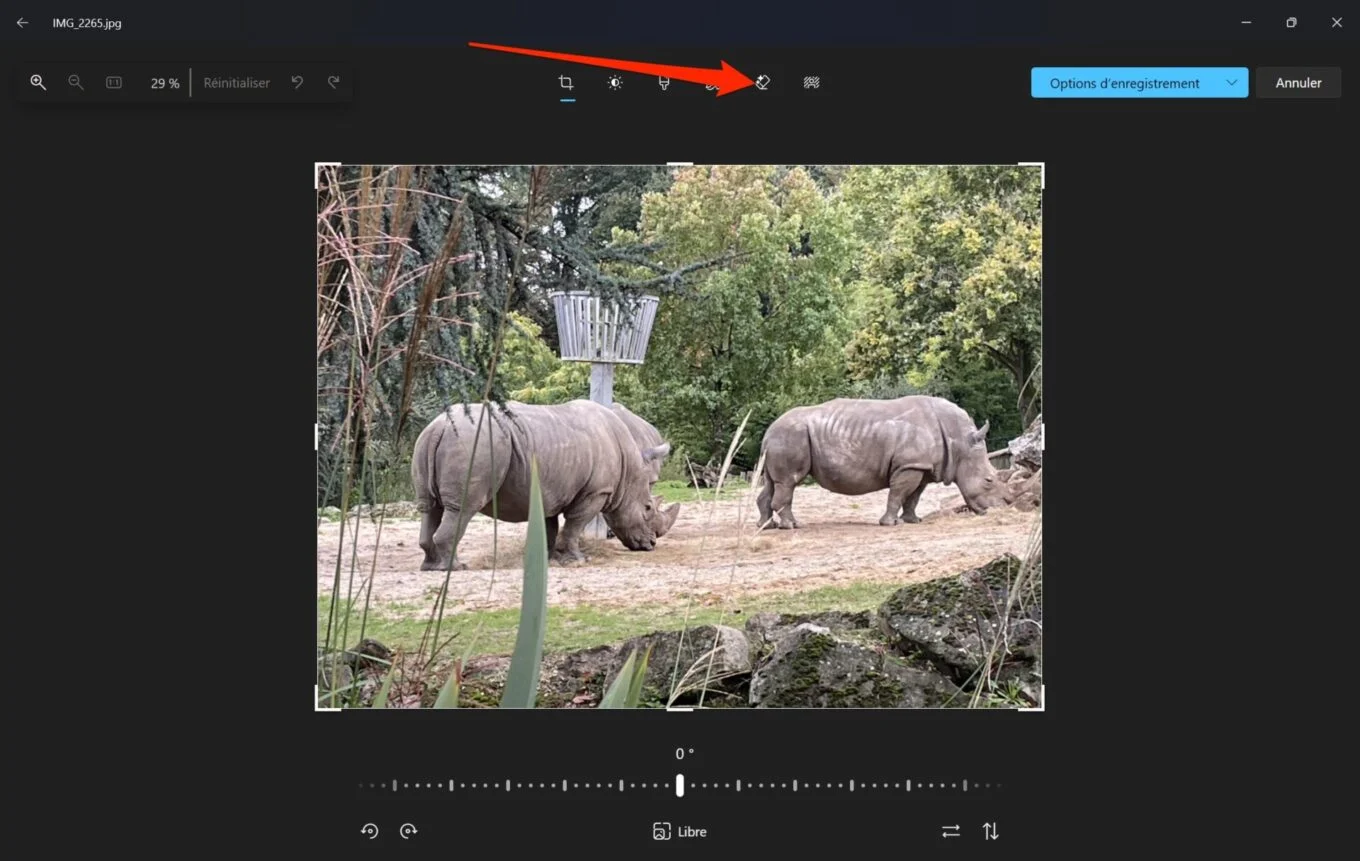This screenshot has width=1360, height=861.
Task: Open the generative erase tool
Action: (x=762, y=83)
